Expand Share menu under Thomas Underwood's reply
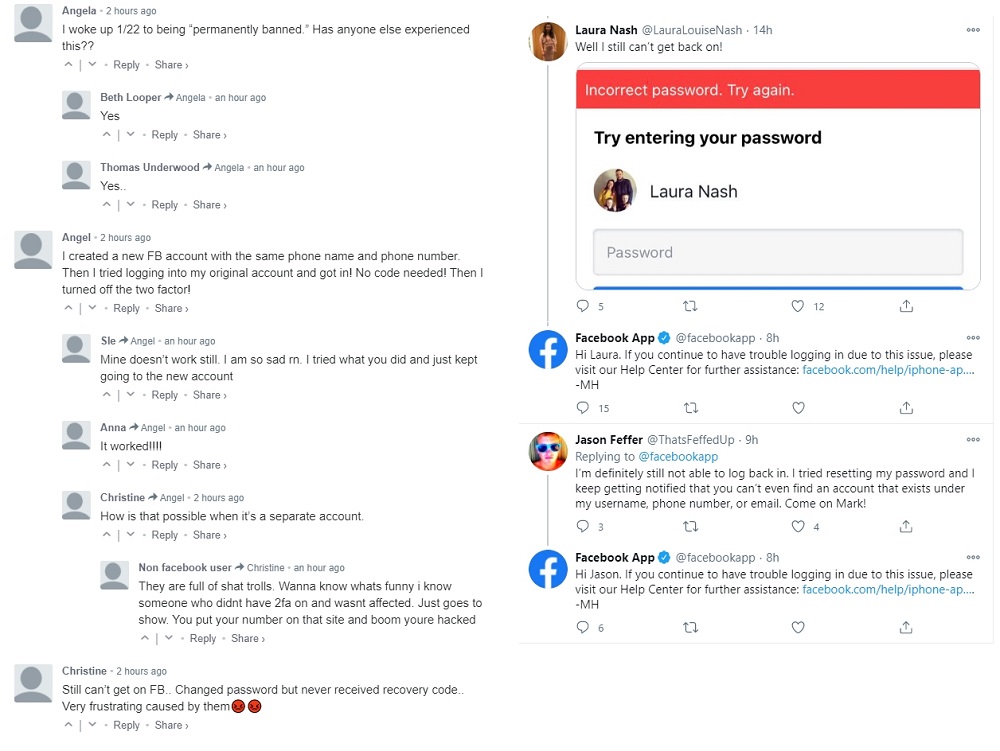This screenshot has height=751, width=1000. [209, 205]
